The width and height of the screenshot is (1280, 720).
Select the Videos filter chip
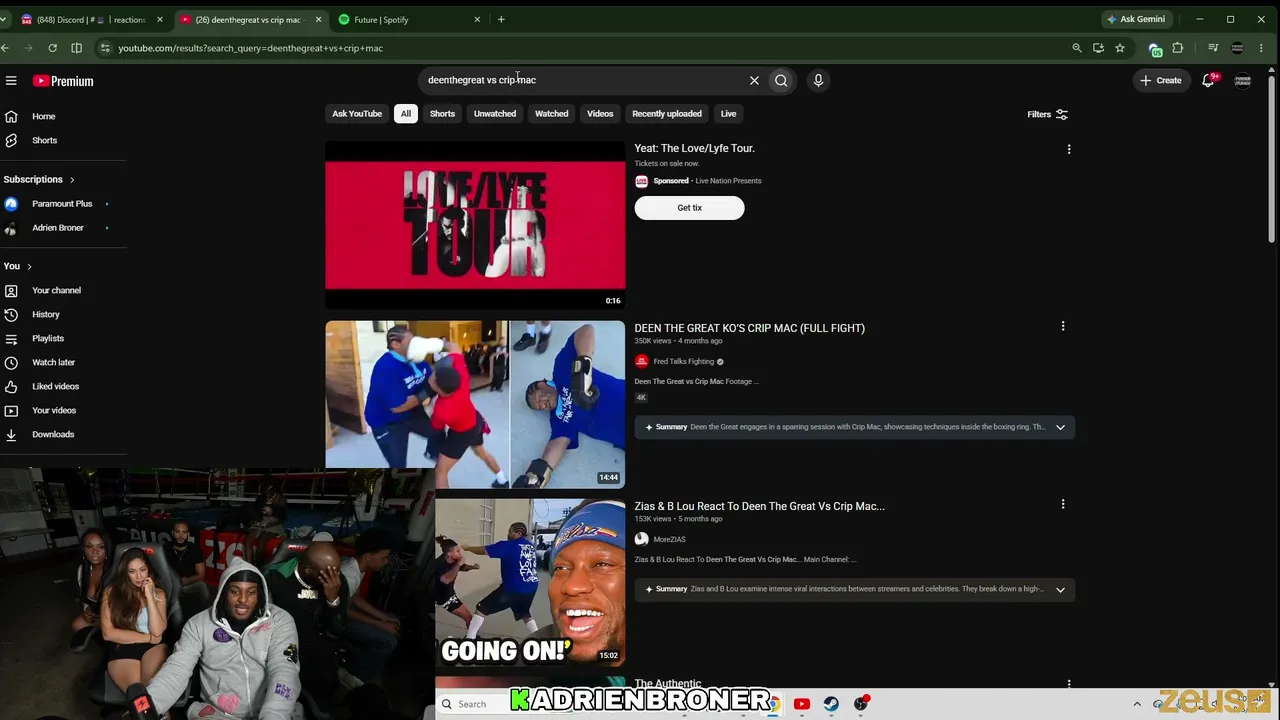click(x=600, y=114)
